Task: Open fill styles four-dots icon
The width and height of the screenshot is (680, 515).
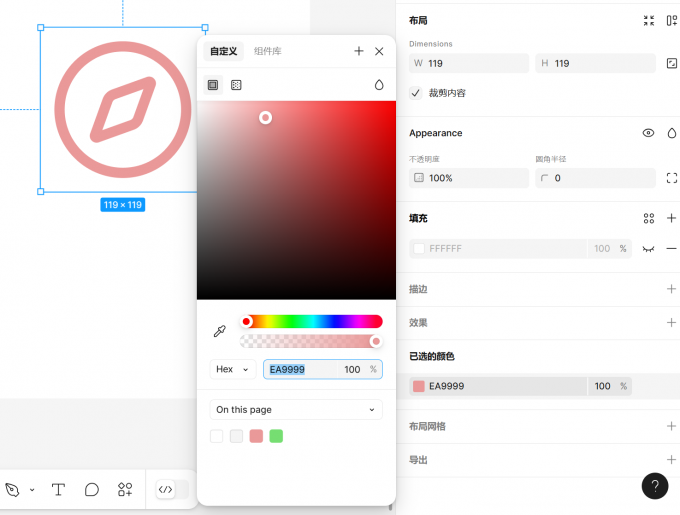Action: tap(649, 218)
